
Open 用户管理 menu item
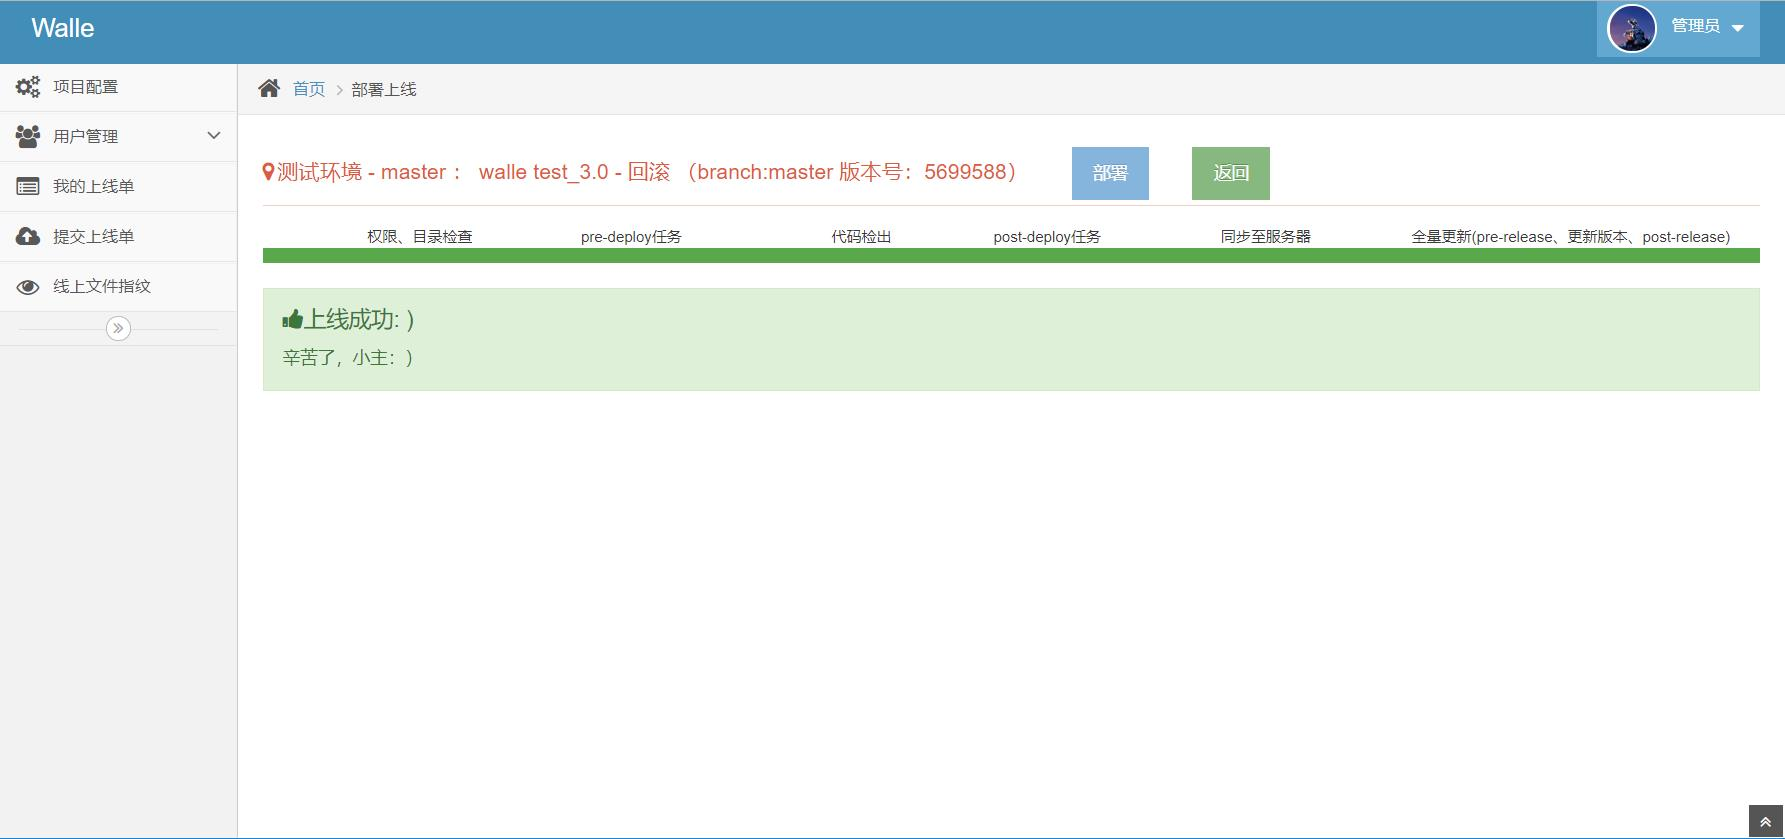(x=118, y=136)
